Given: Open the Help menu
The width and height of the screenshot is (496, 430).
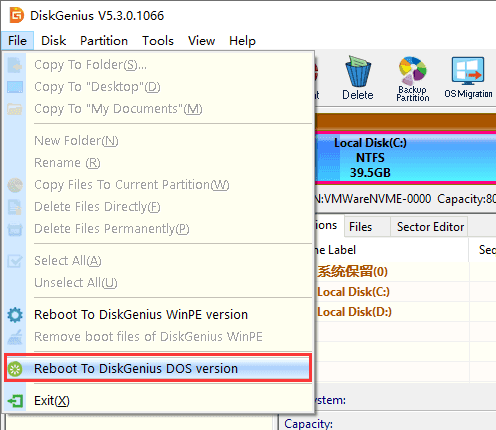Looking at the screenshot, I should click(x=242, y=41).
